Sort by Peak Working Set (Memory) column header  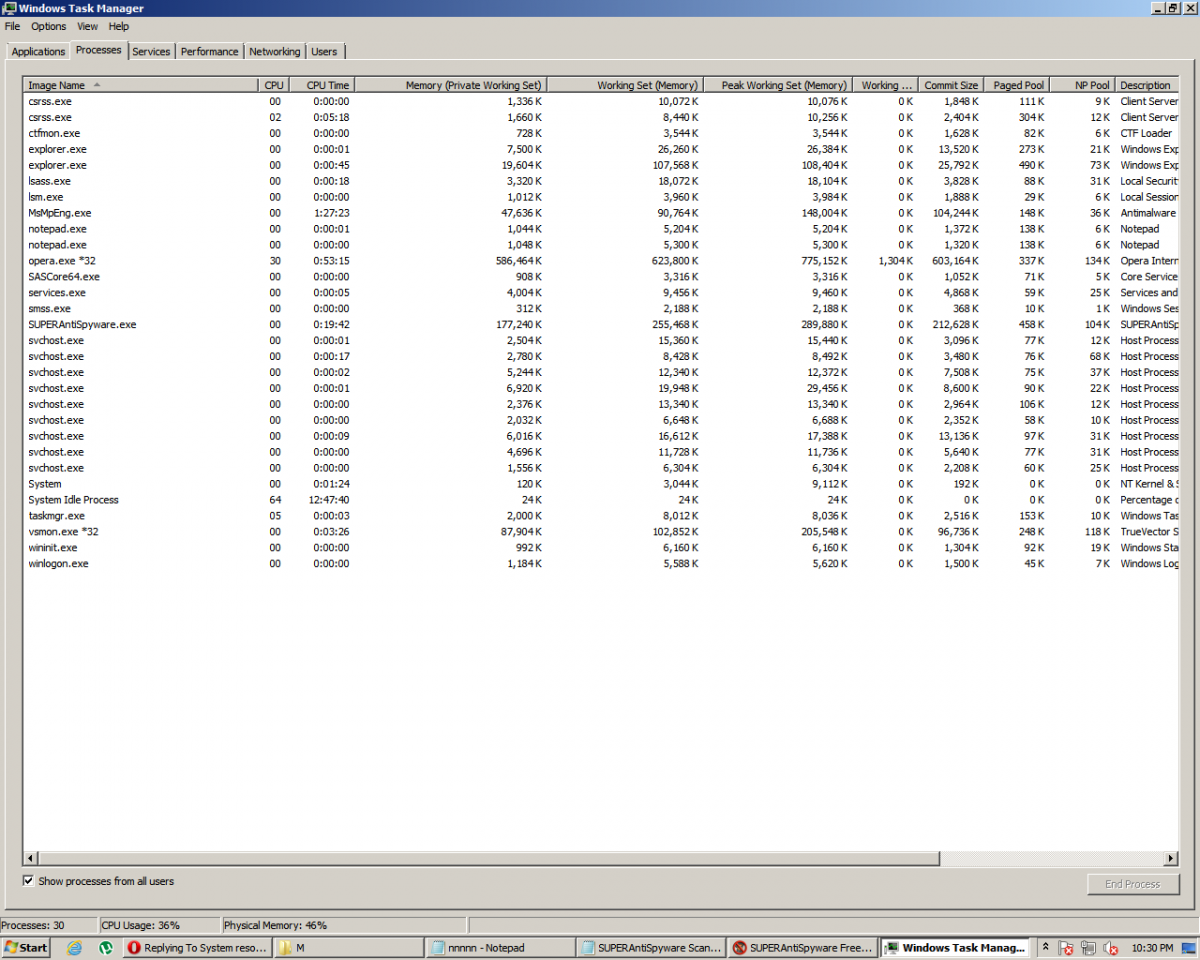click(x=777, y=85)
